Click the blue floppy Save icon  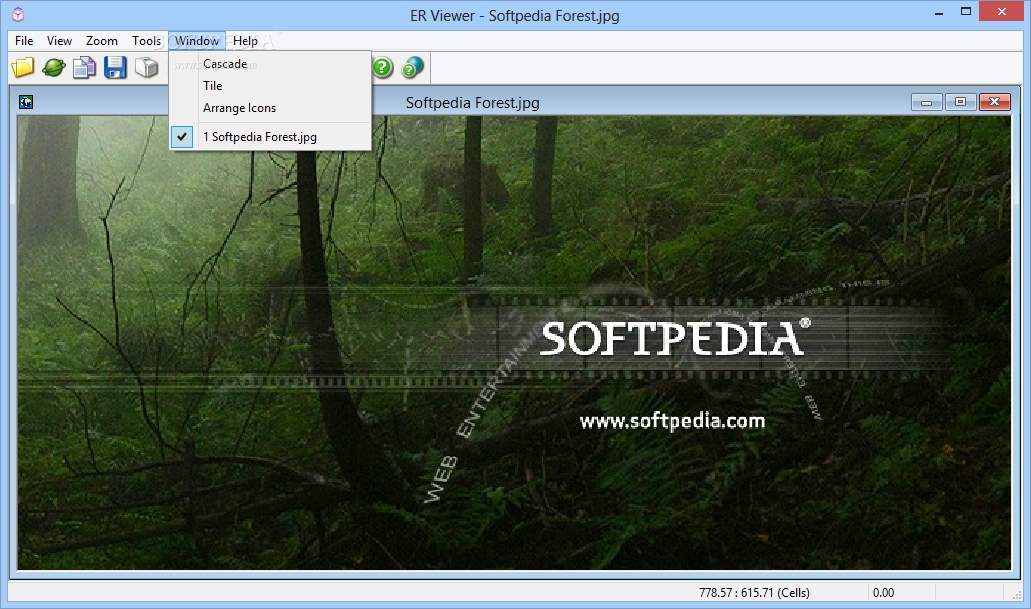point(115,67)
